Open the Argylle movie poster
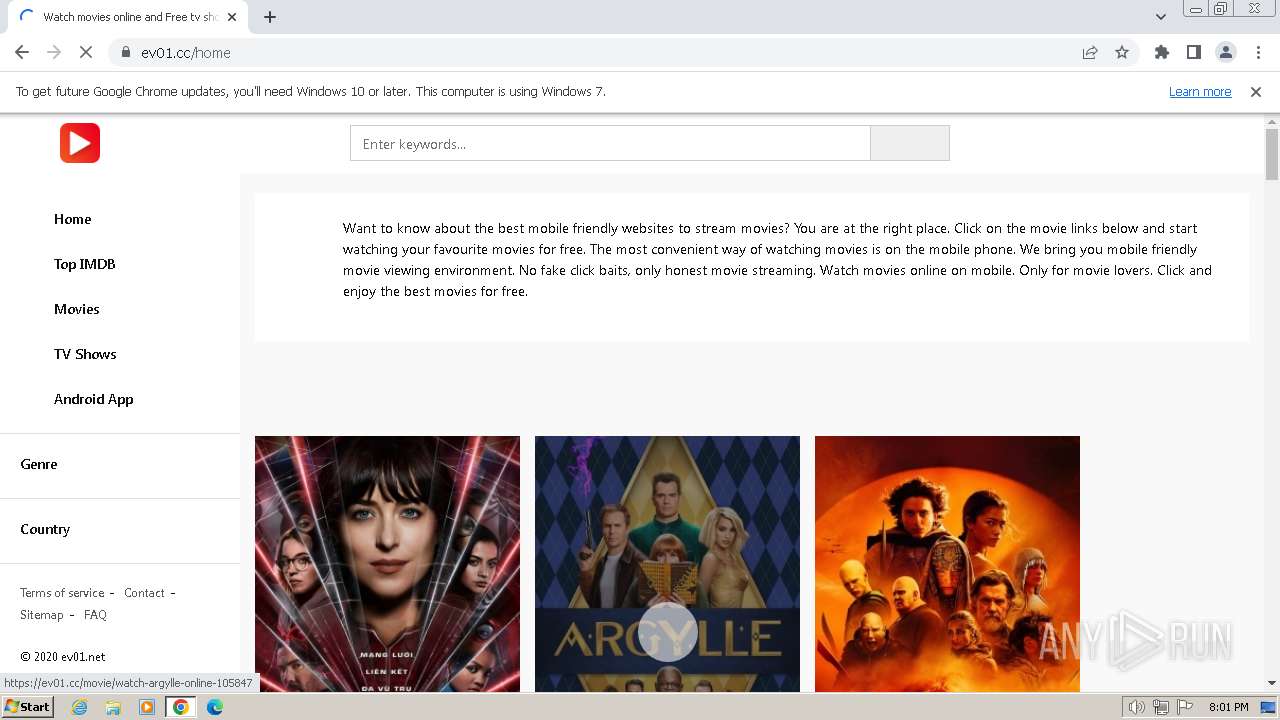 tap(667, 563)
